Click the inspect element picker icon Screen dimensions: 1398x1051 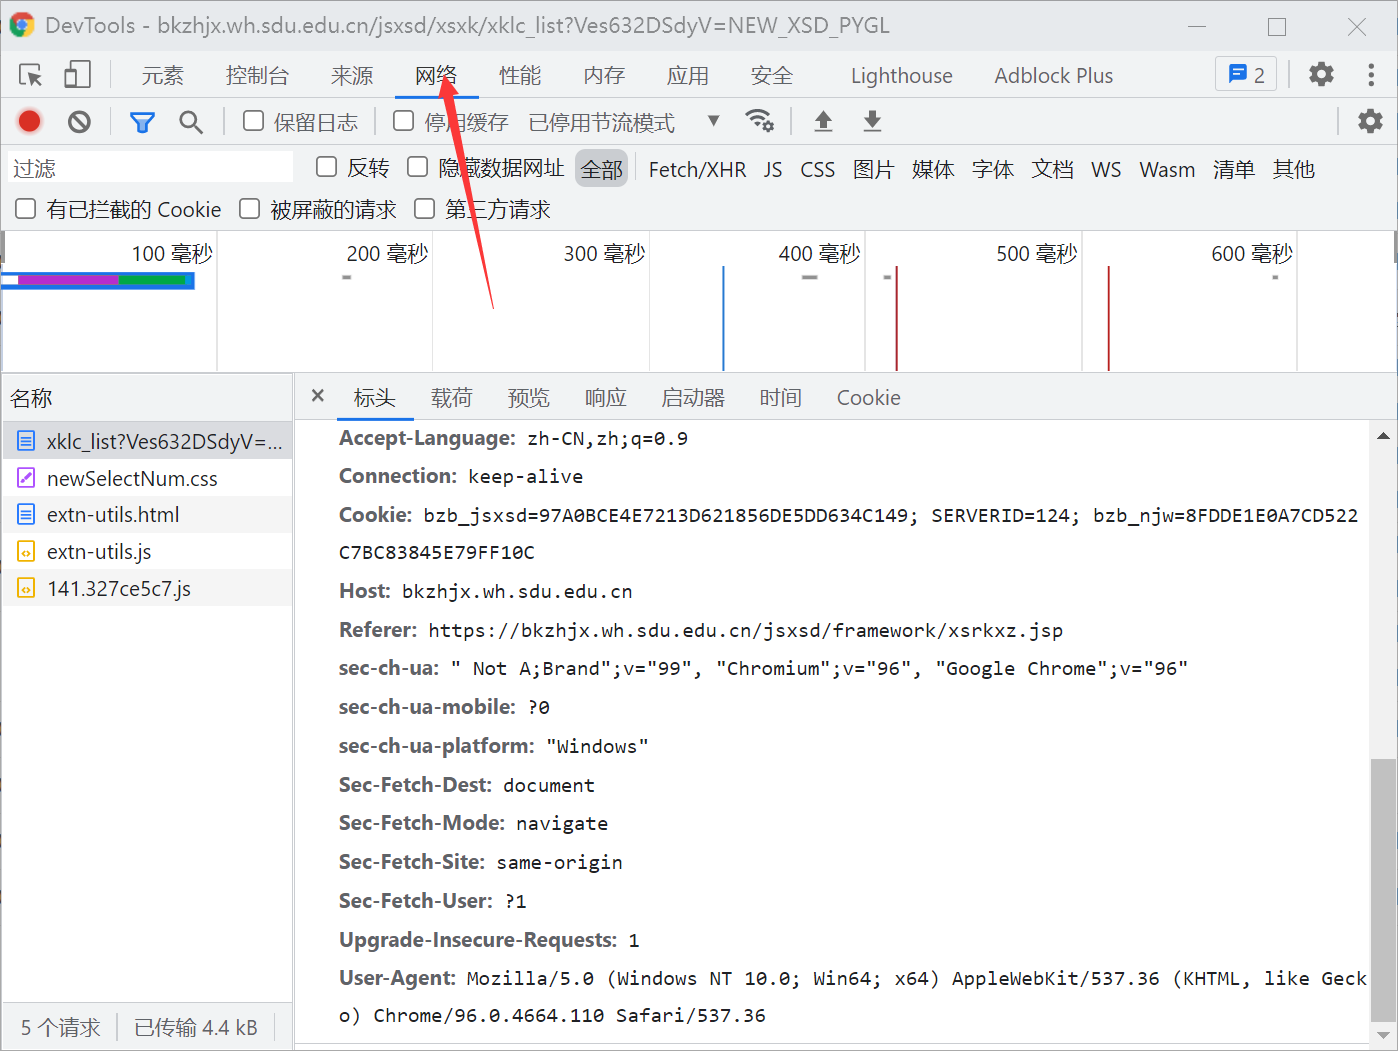click(x=30, y=75)
